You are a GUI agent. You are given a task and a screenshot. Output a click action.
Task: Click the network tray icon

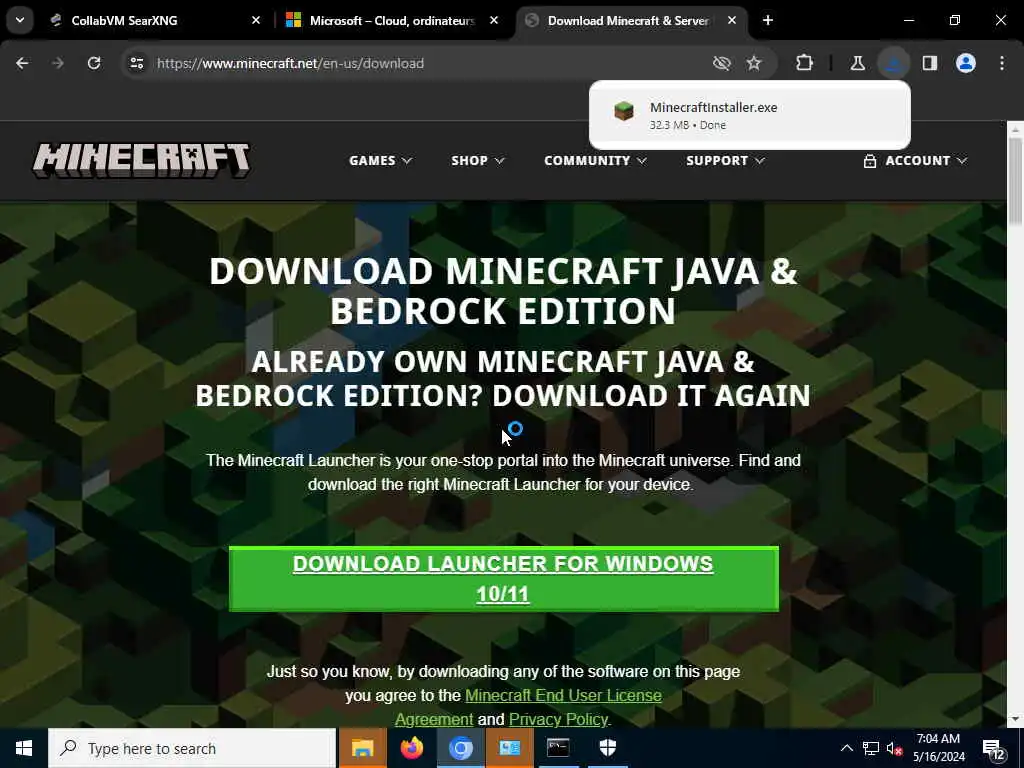coord(871,748)
